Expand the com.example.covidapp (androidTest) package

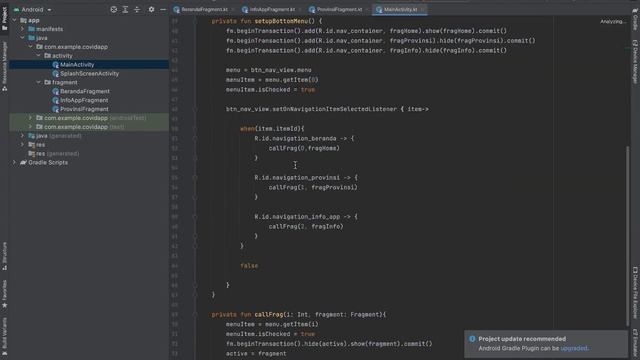tap(31, 118)
